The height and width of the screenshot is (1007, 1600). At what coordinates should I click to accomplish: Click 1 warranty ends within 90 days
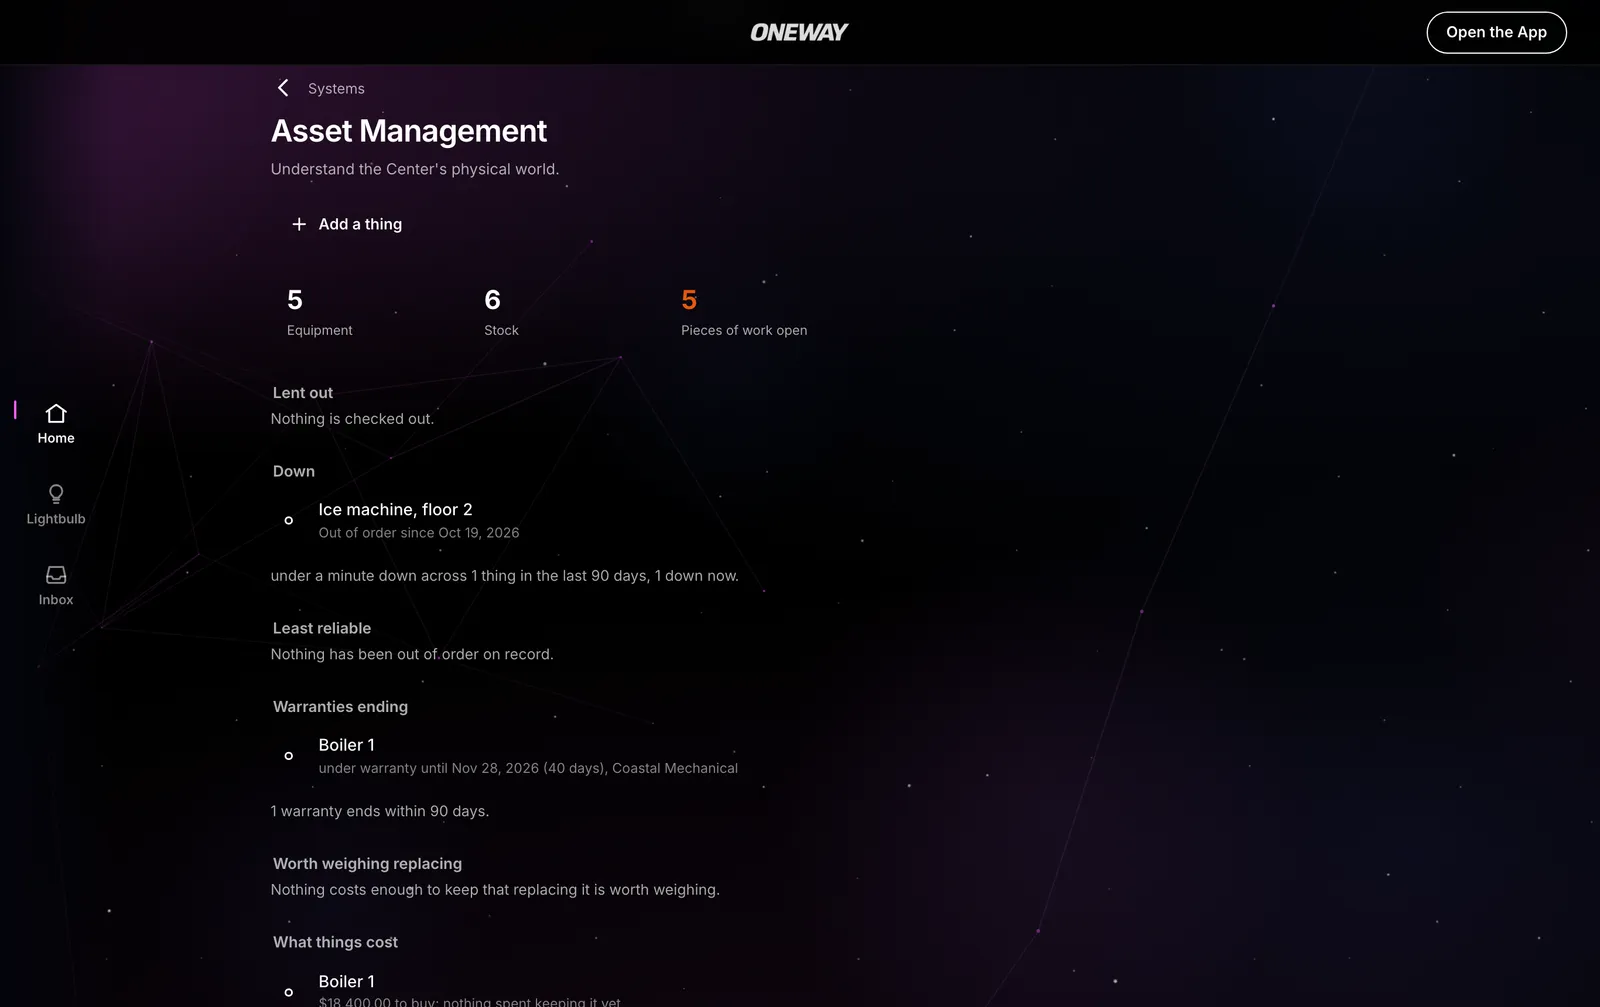(x=380, y=811)
